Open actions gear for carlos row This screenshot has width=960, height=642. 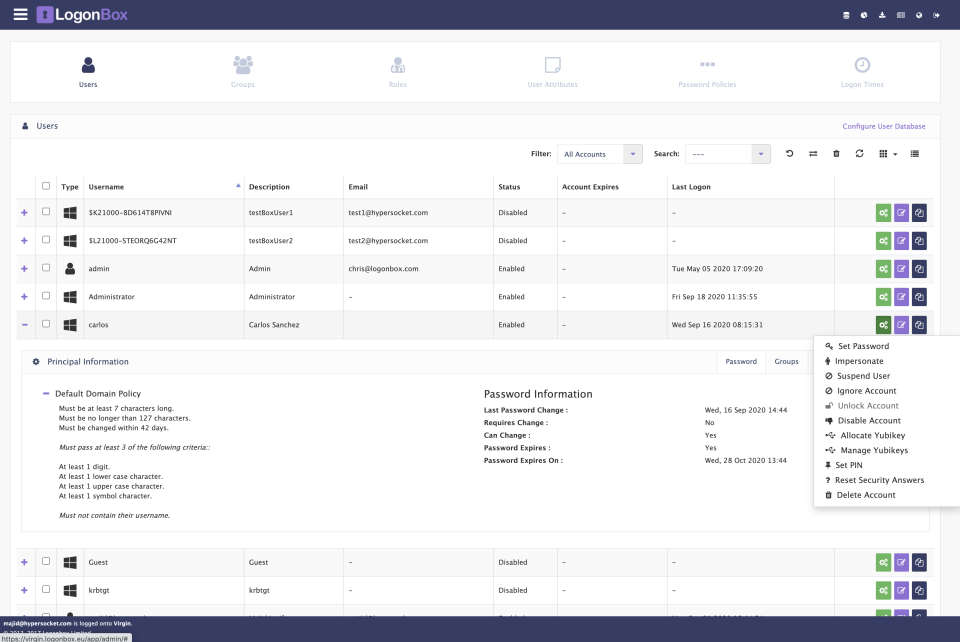pyautogui.click(x=883, y=325)
